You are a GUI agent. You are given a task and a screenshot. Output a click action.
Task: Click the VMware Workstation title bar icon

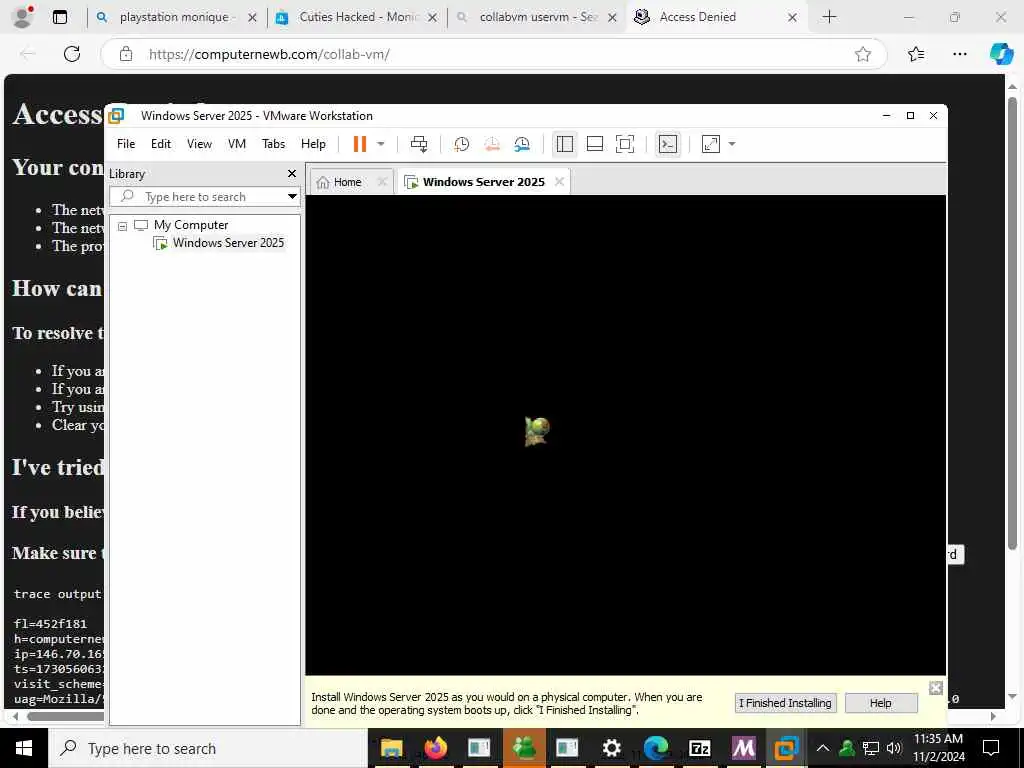click(117, 116)
